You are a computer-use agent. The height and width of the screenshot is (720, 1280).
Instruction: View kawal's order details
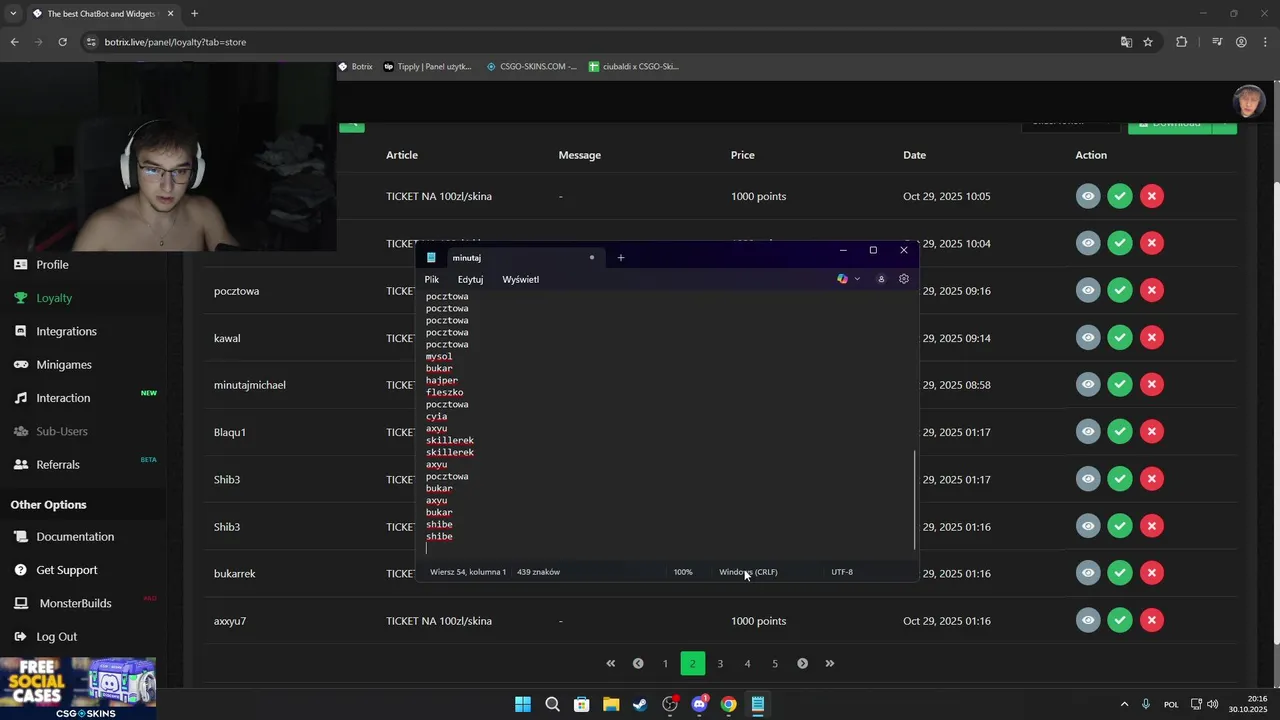click(1088, 337)
